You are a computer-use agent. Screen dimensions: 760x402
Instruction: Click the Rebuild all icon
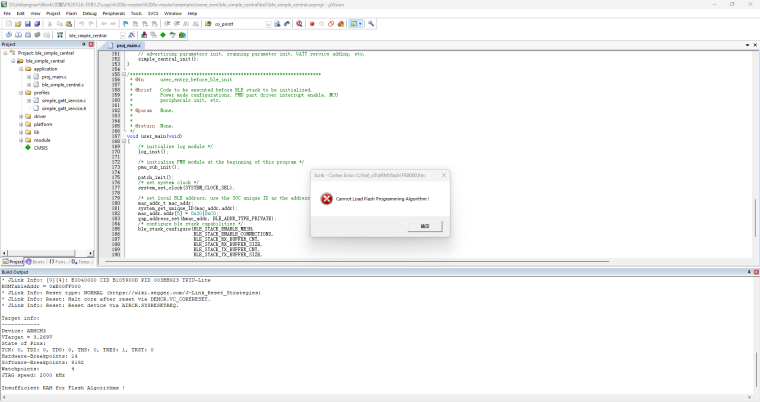coord(28,35)
